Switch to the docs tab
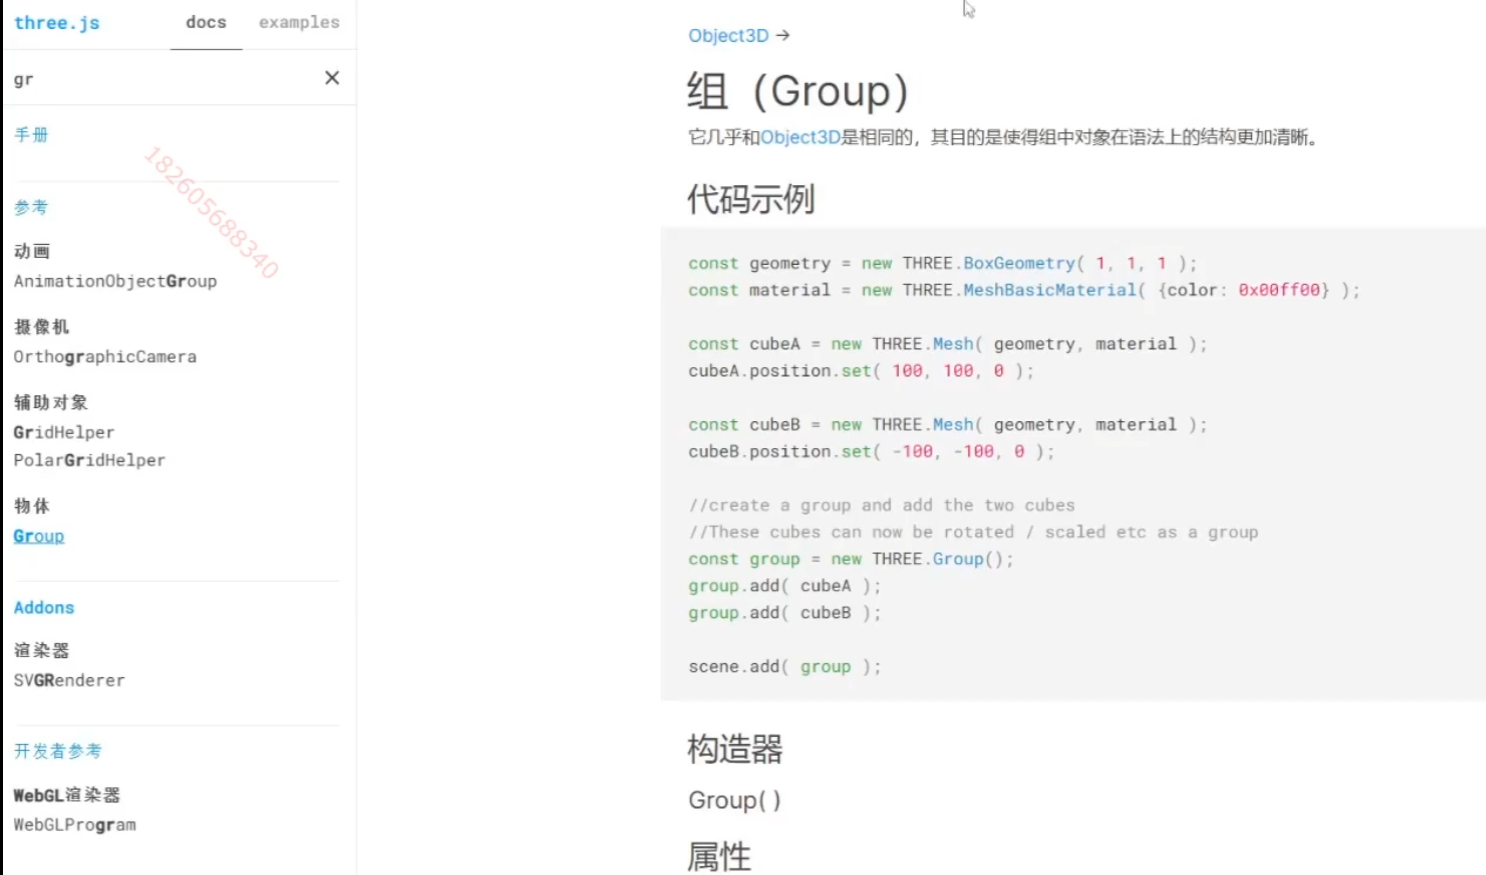Screen dimensions: 1486x875 [206, 23]
